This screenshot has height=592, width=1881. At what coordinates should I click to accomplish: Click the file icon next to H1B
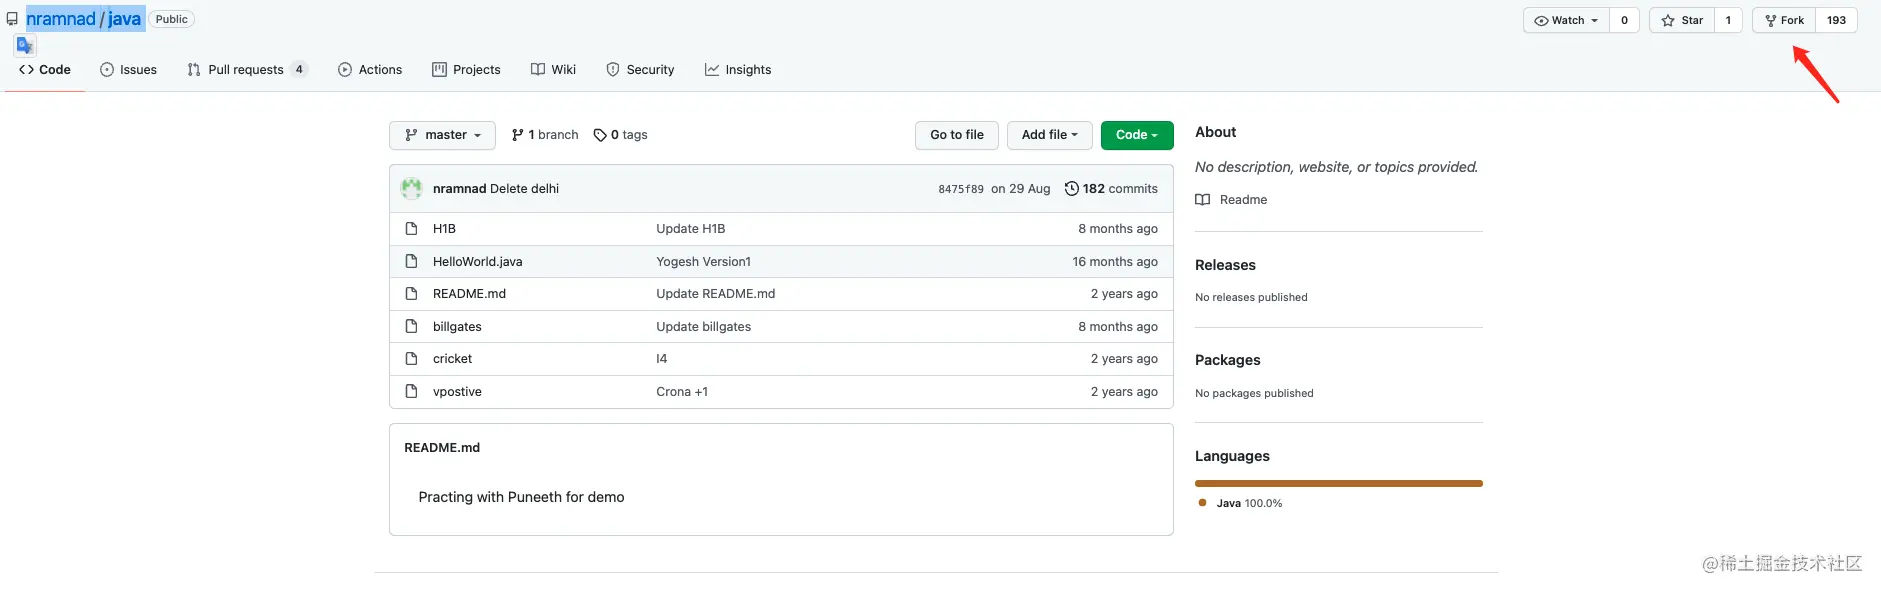(411, 229)
